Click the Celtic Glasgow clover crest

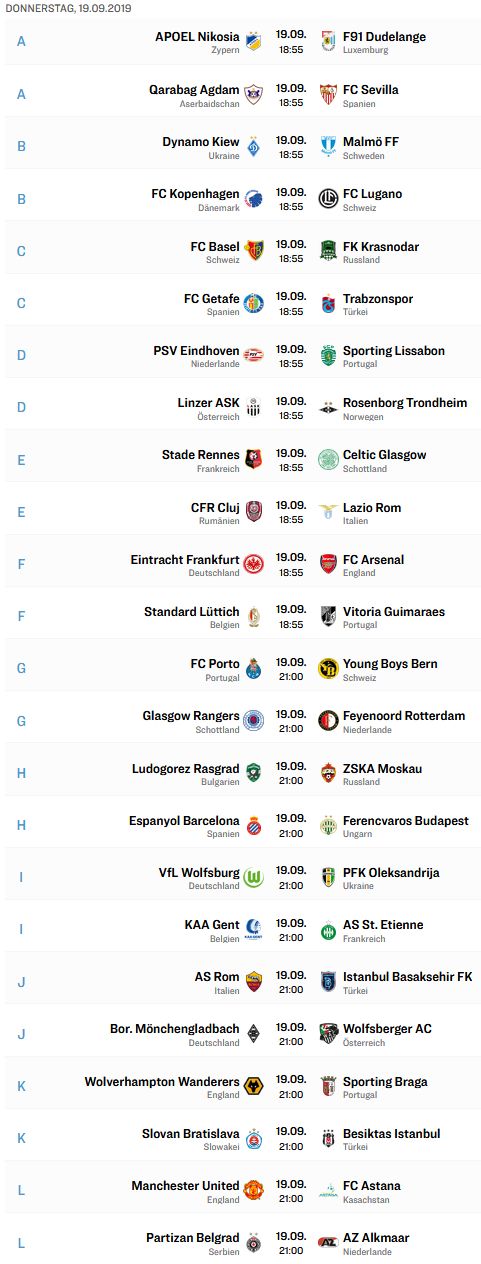pyautogui.click(x=328, y=460)
